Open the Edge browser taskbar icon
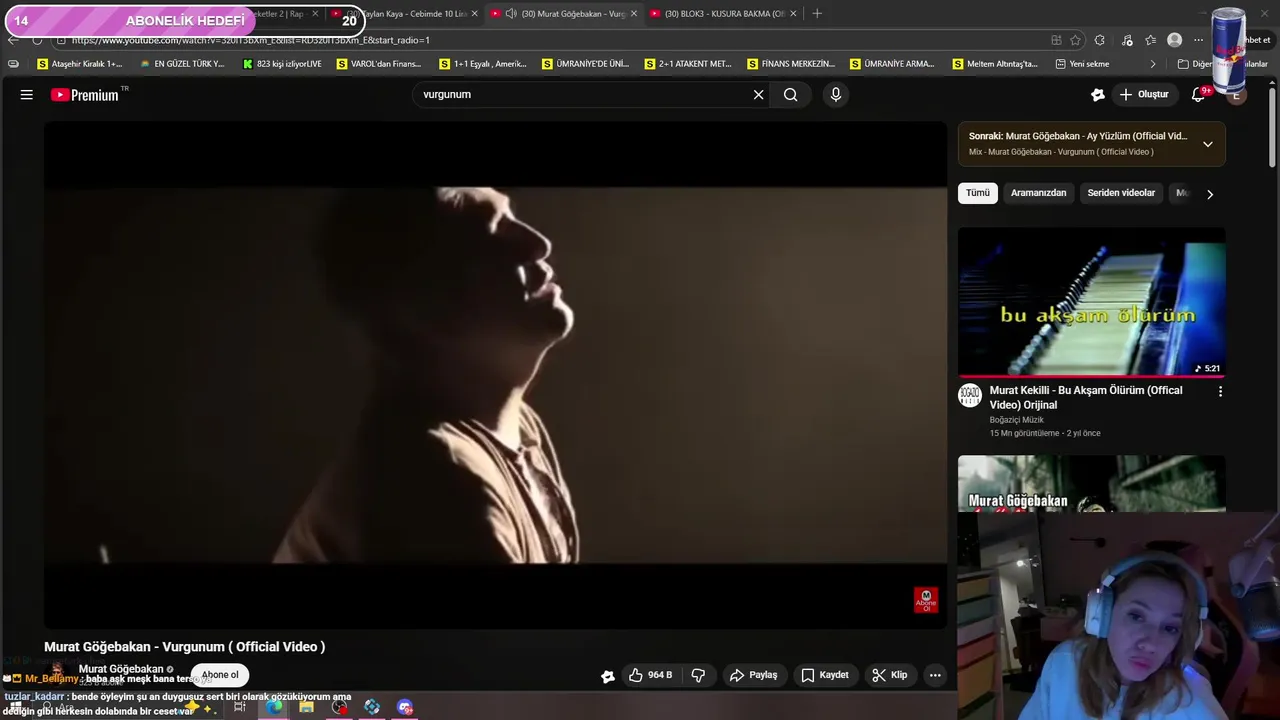The image size is (1280, 720). 274,707
